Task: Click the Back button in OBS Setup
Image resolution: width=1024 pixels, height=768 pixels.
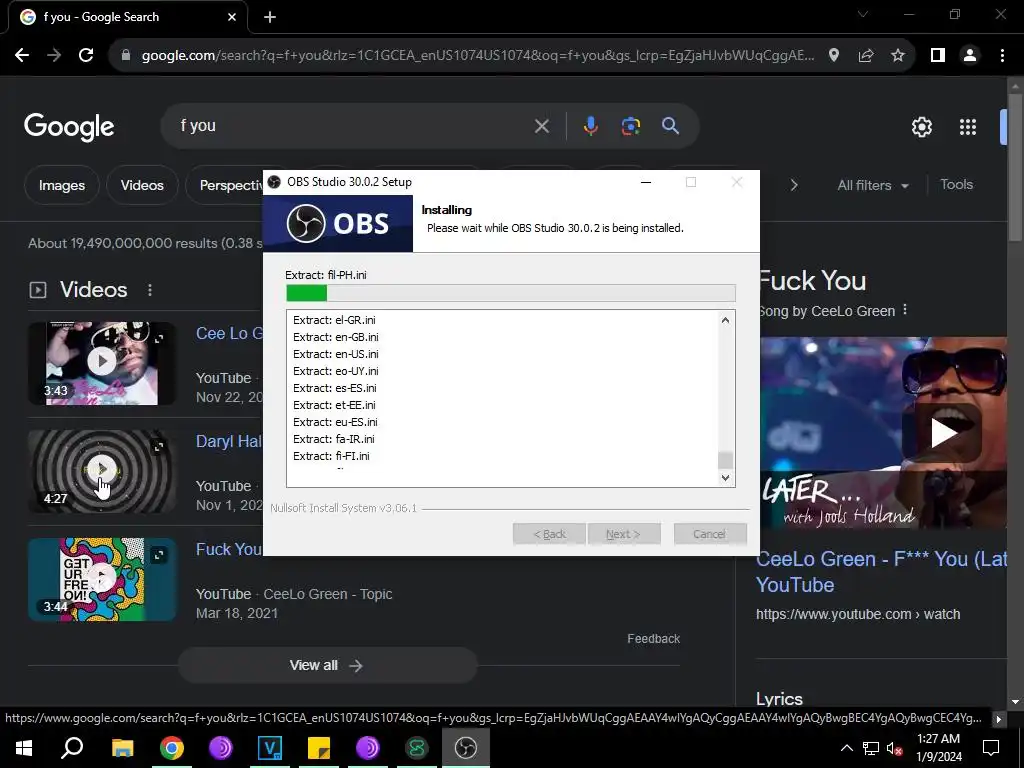Action: (549, 534)
